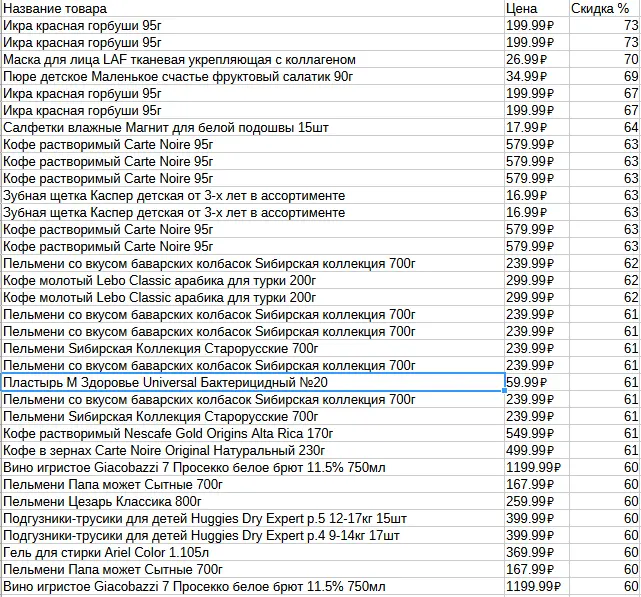Click the selected 'Пластырь М Здоровье Universal' cell

[x=253, y=382]
